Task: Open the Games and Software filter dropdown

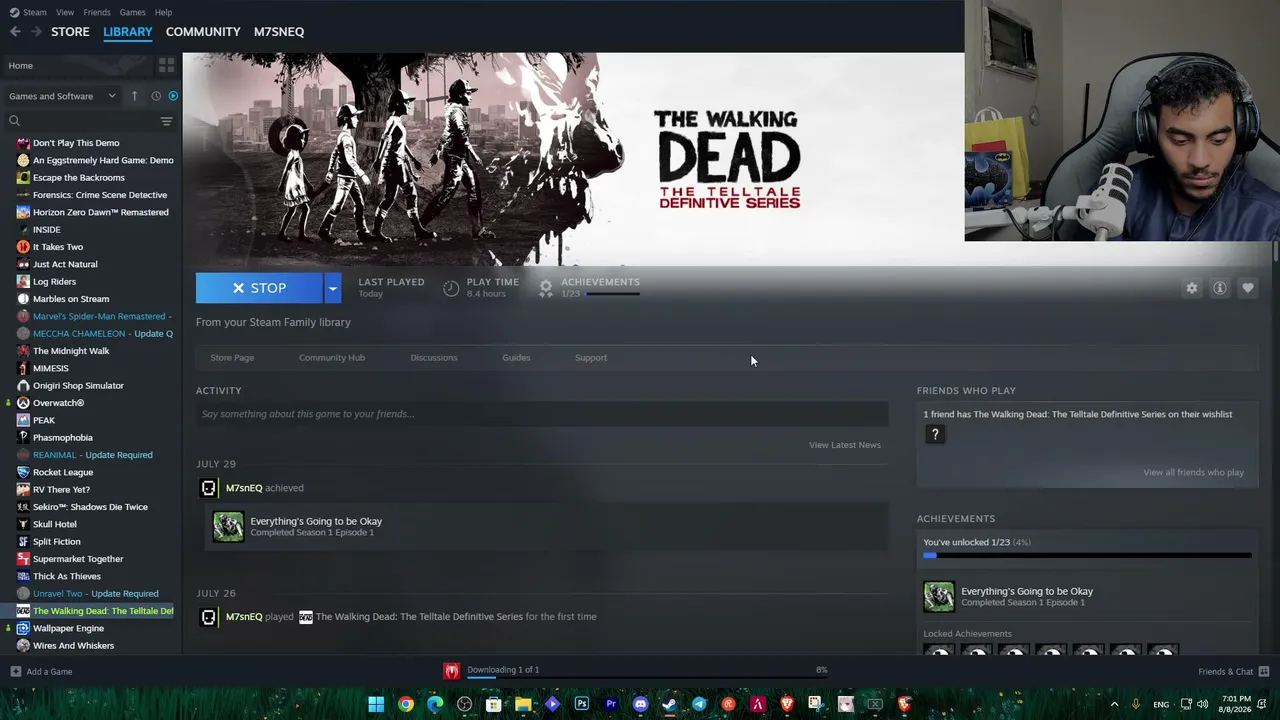Action: [x=62, y=96]
